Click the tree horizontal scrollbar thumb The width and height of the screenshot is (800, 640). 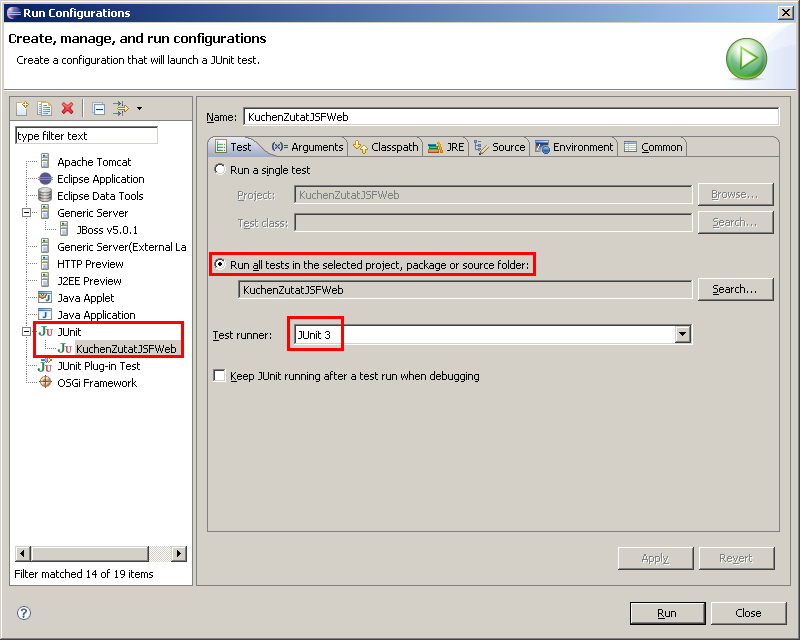[x=90, y=553]
